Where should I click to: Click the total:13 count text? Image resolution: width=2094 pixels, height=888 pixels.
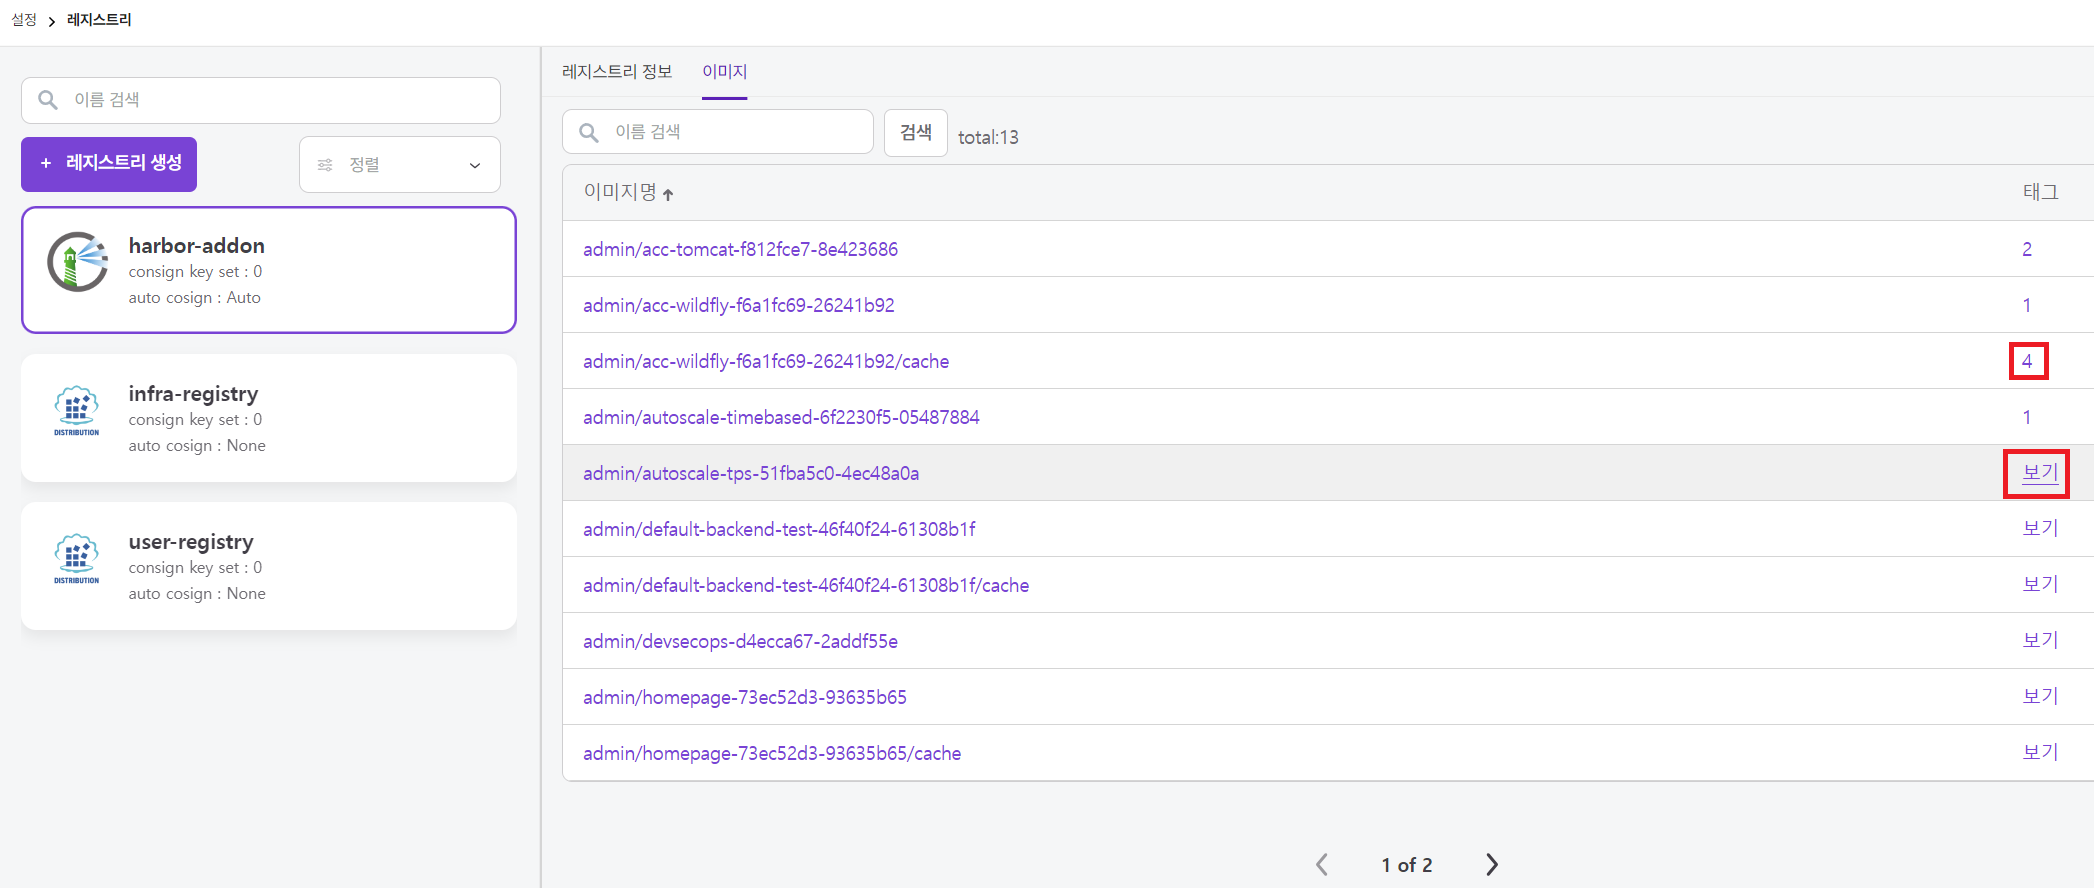click(988, 137)
